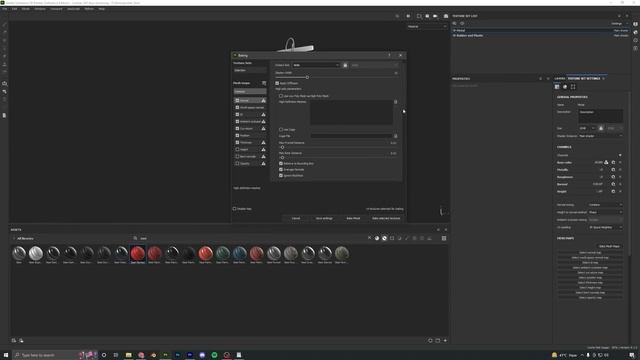Click toggle-all icon beside Mesh maps header

point(264,83)
